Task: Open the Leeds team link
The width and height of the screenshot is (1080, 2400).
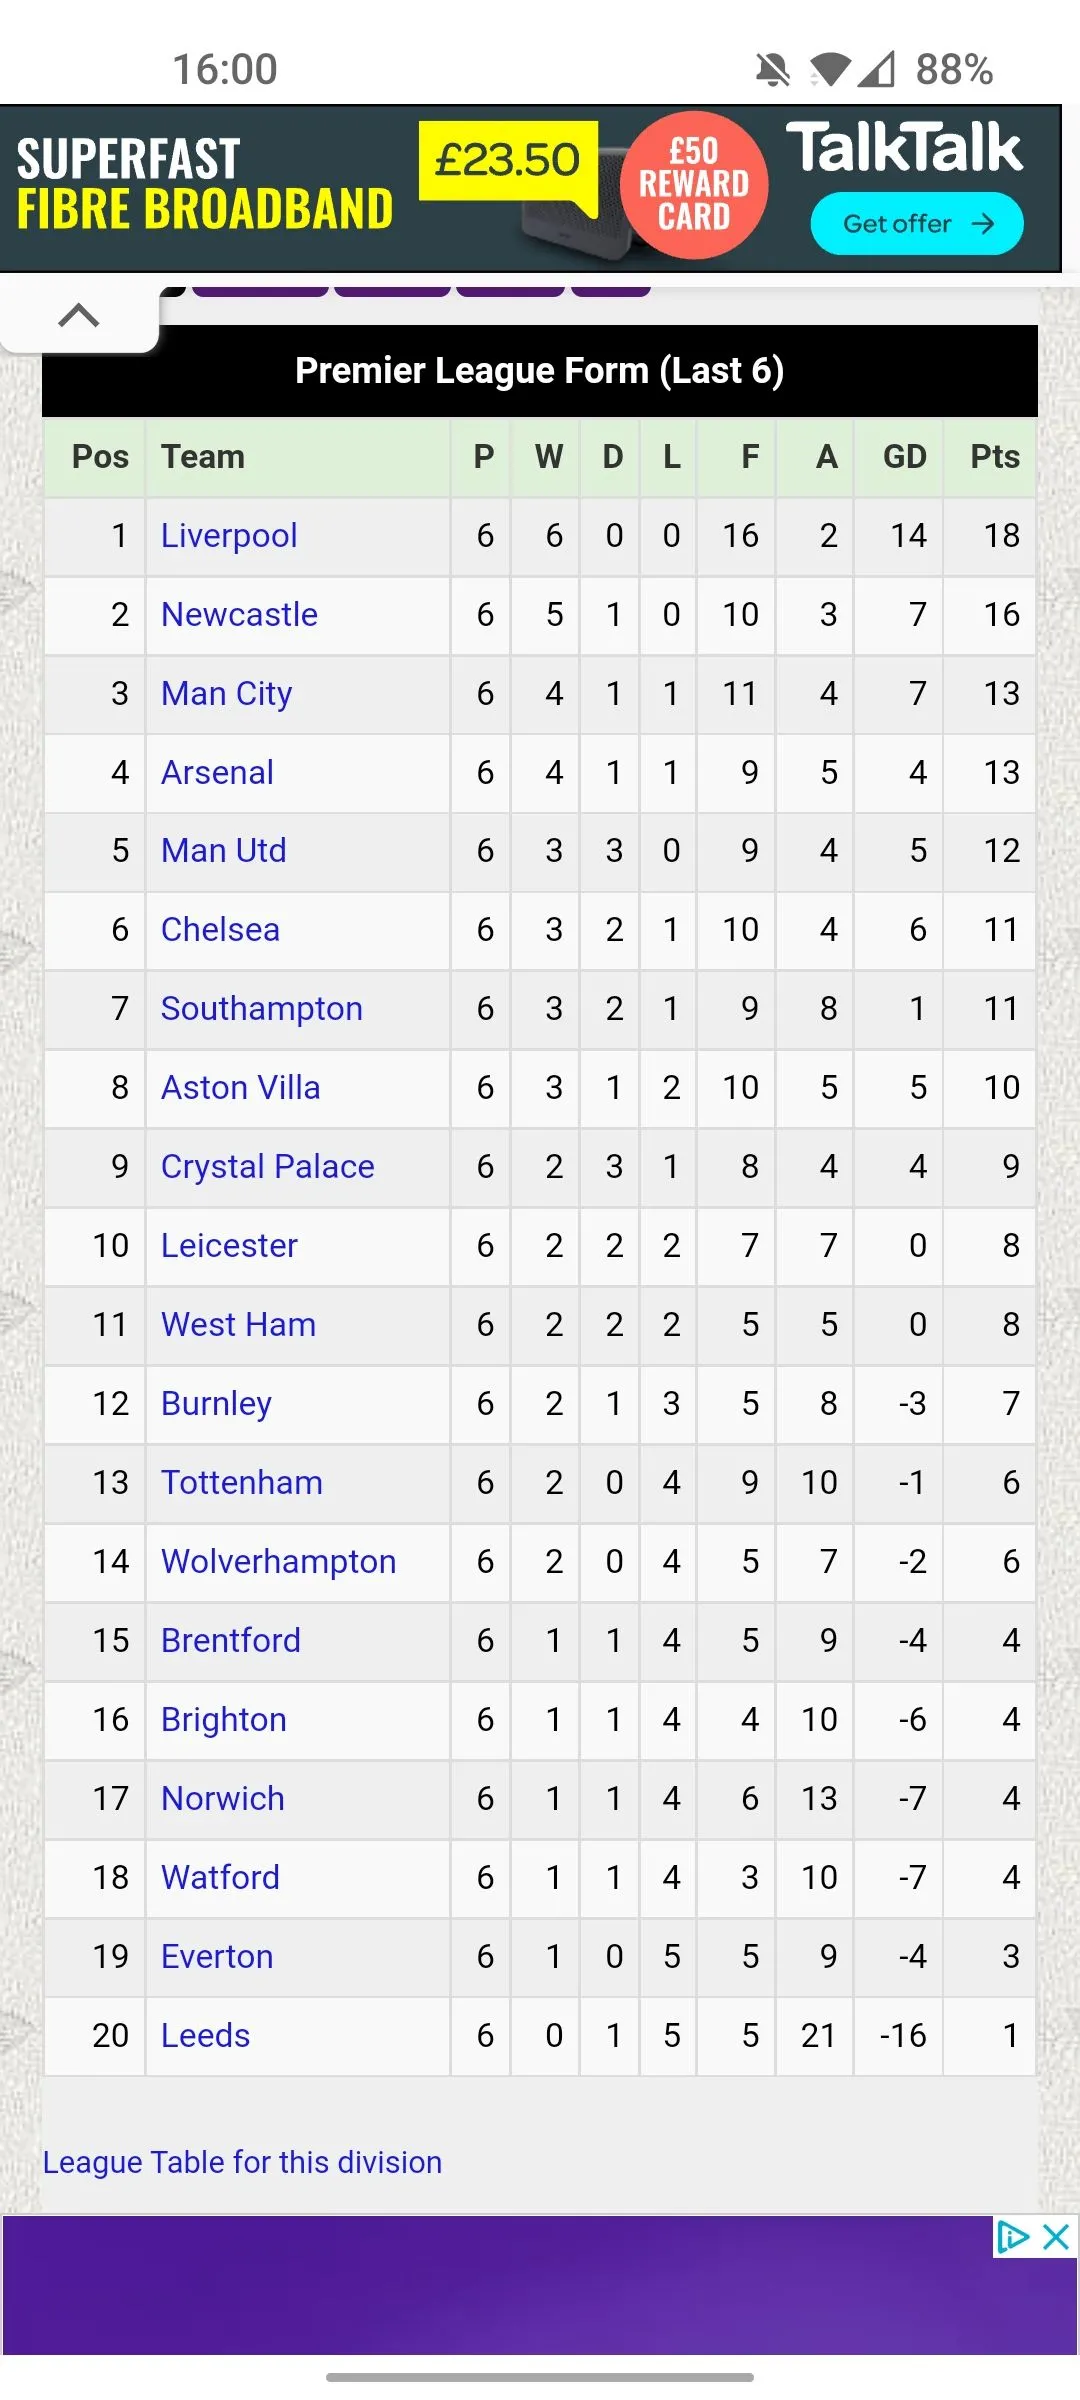Action: point(205,2036)
